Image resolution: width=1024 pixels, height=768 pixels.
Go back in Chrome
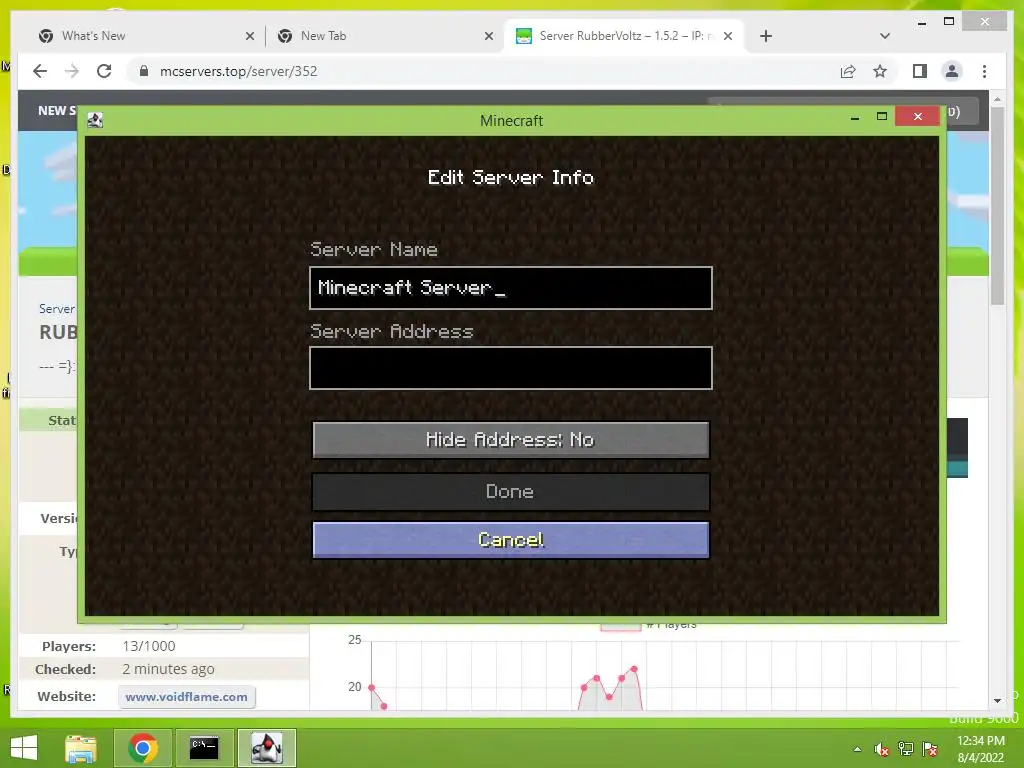tap(40, 71)
